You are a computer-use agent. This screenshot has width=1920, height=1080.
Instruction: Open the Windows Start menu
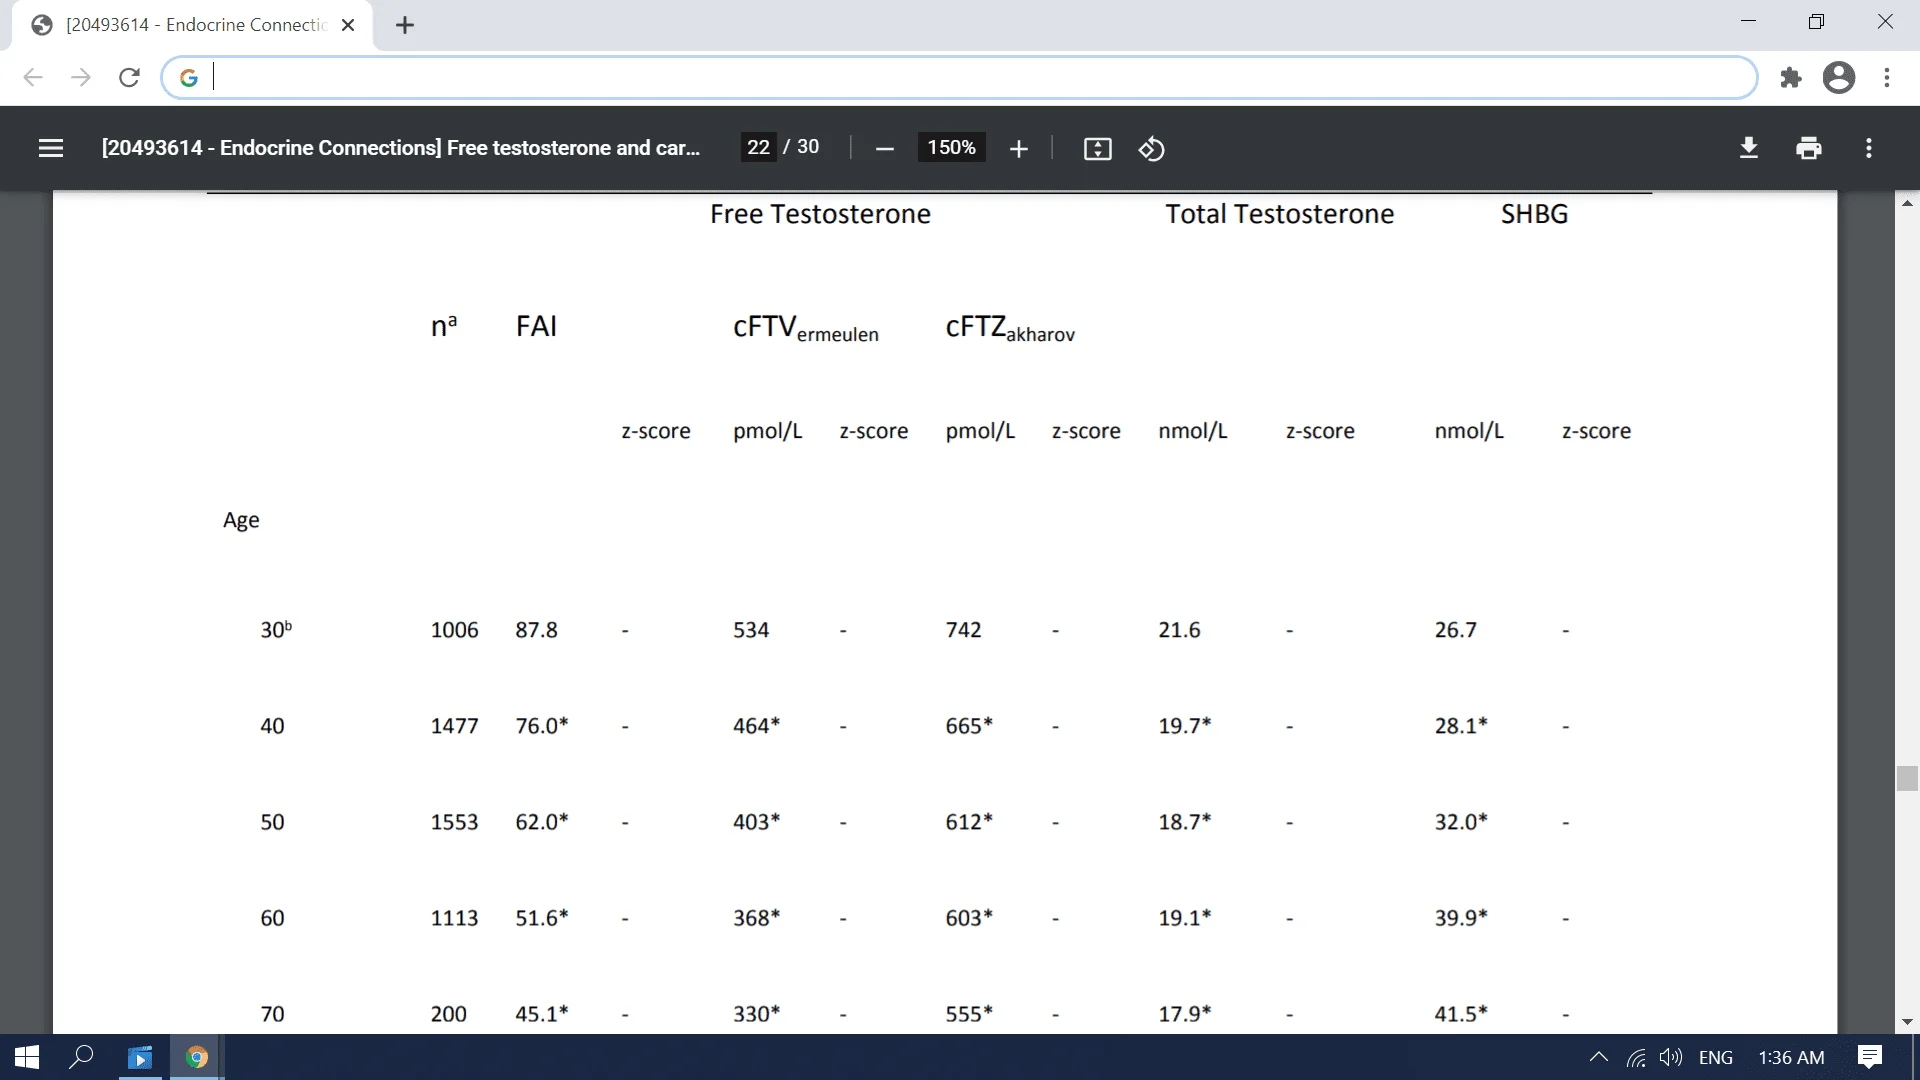coord(27,1057)
